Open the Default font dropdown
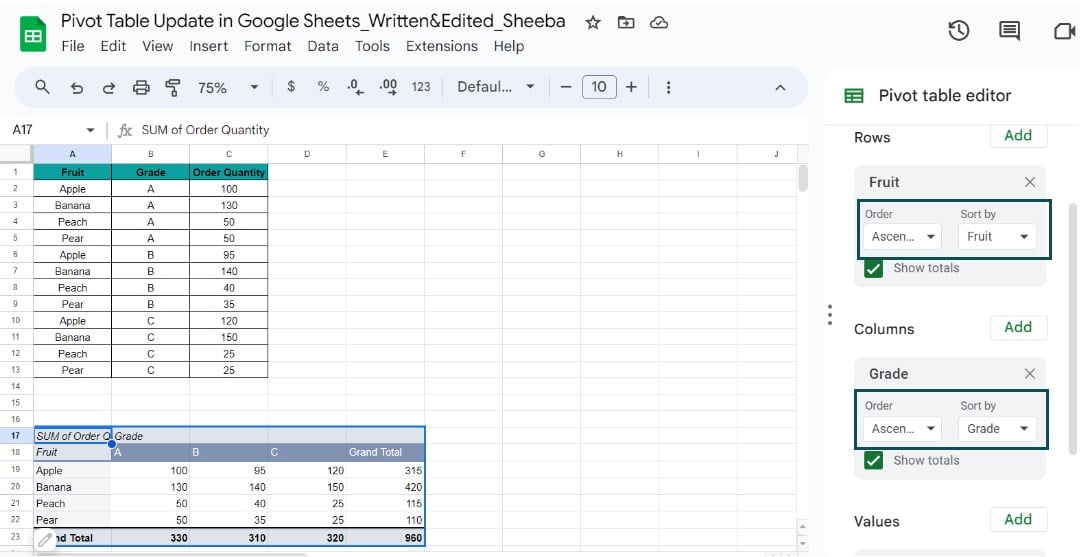 pyautogui.click(x=495, y=87)
